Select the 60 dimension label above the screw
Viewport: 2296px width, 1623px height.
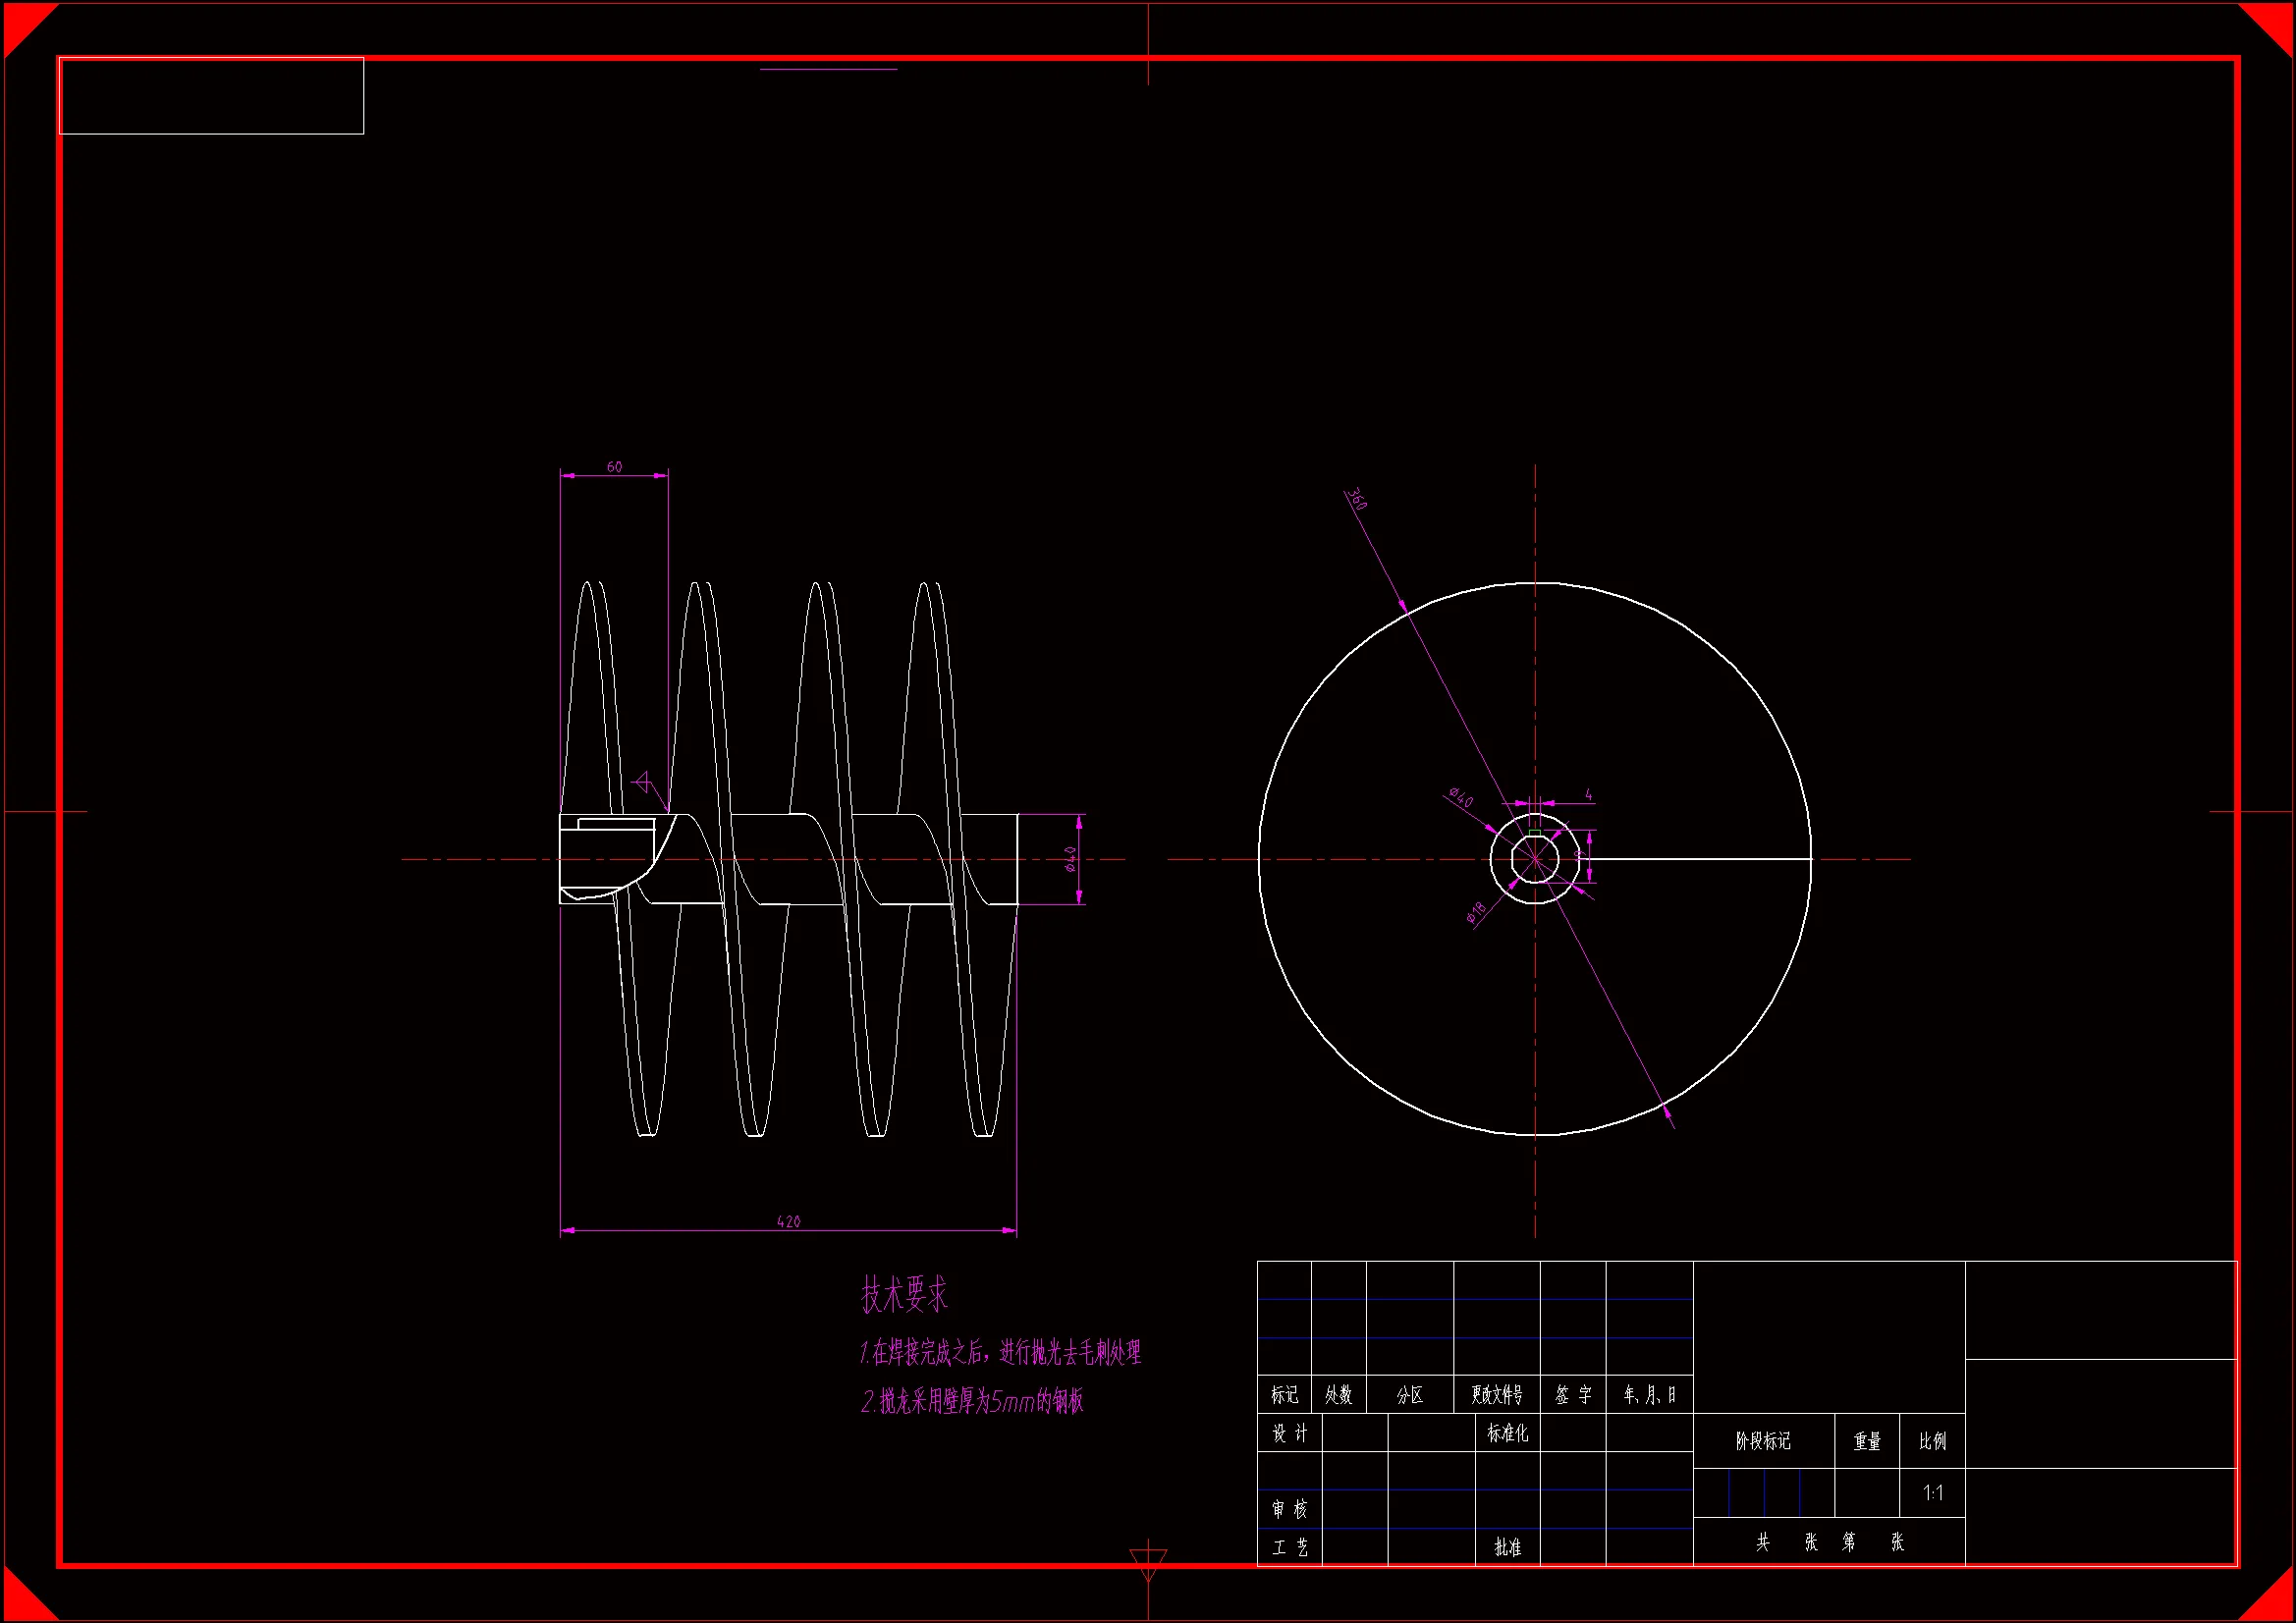[x=614, y=467]
